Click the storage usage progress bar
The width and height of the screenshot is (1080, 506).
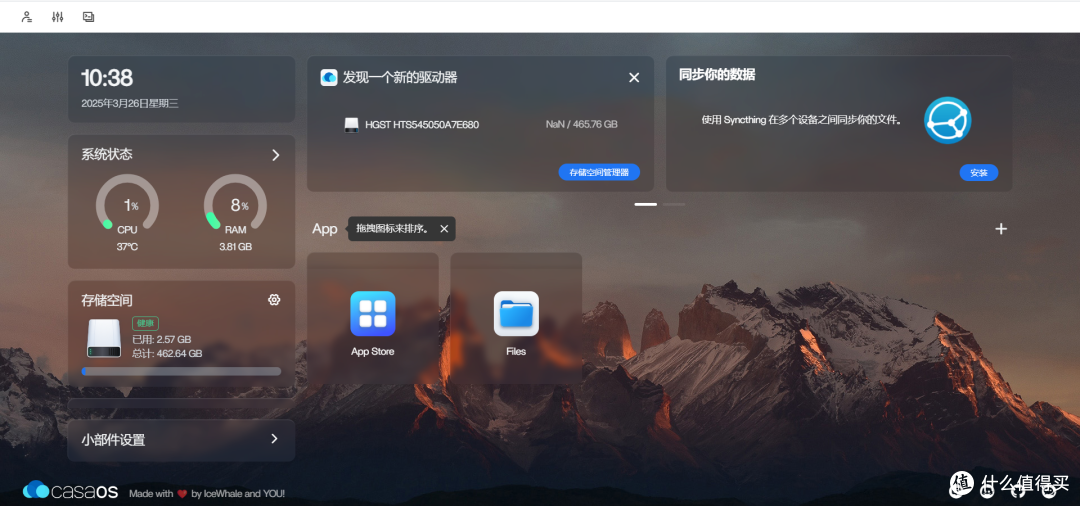click(x=181, y=371)
